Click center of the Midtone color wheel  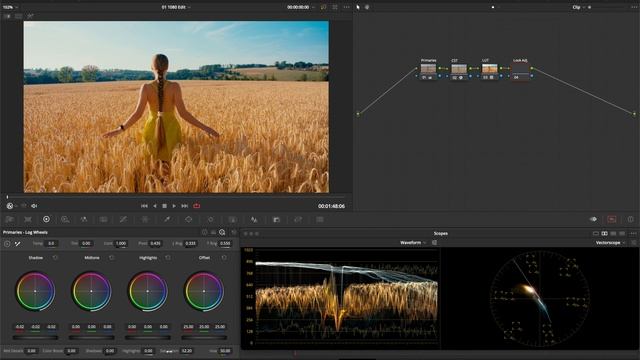[x=91, y=291]
